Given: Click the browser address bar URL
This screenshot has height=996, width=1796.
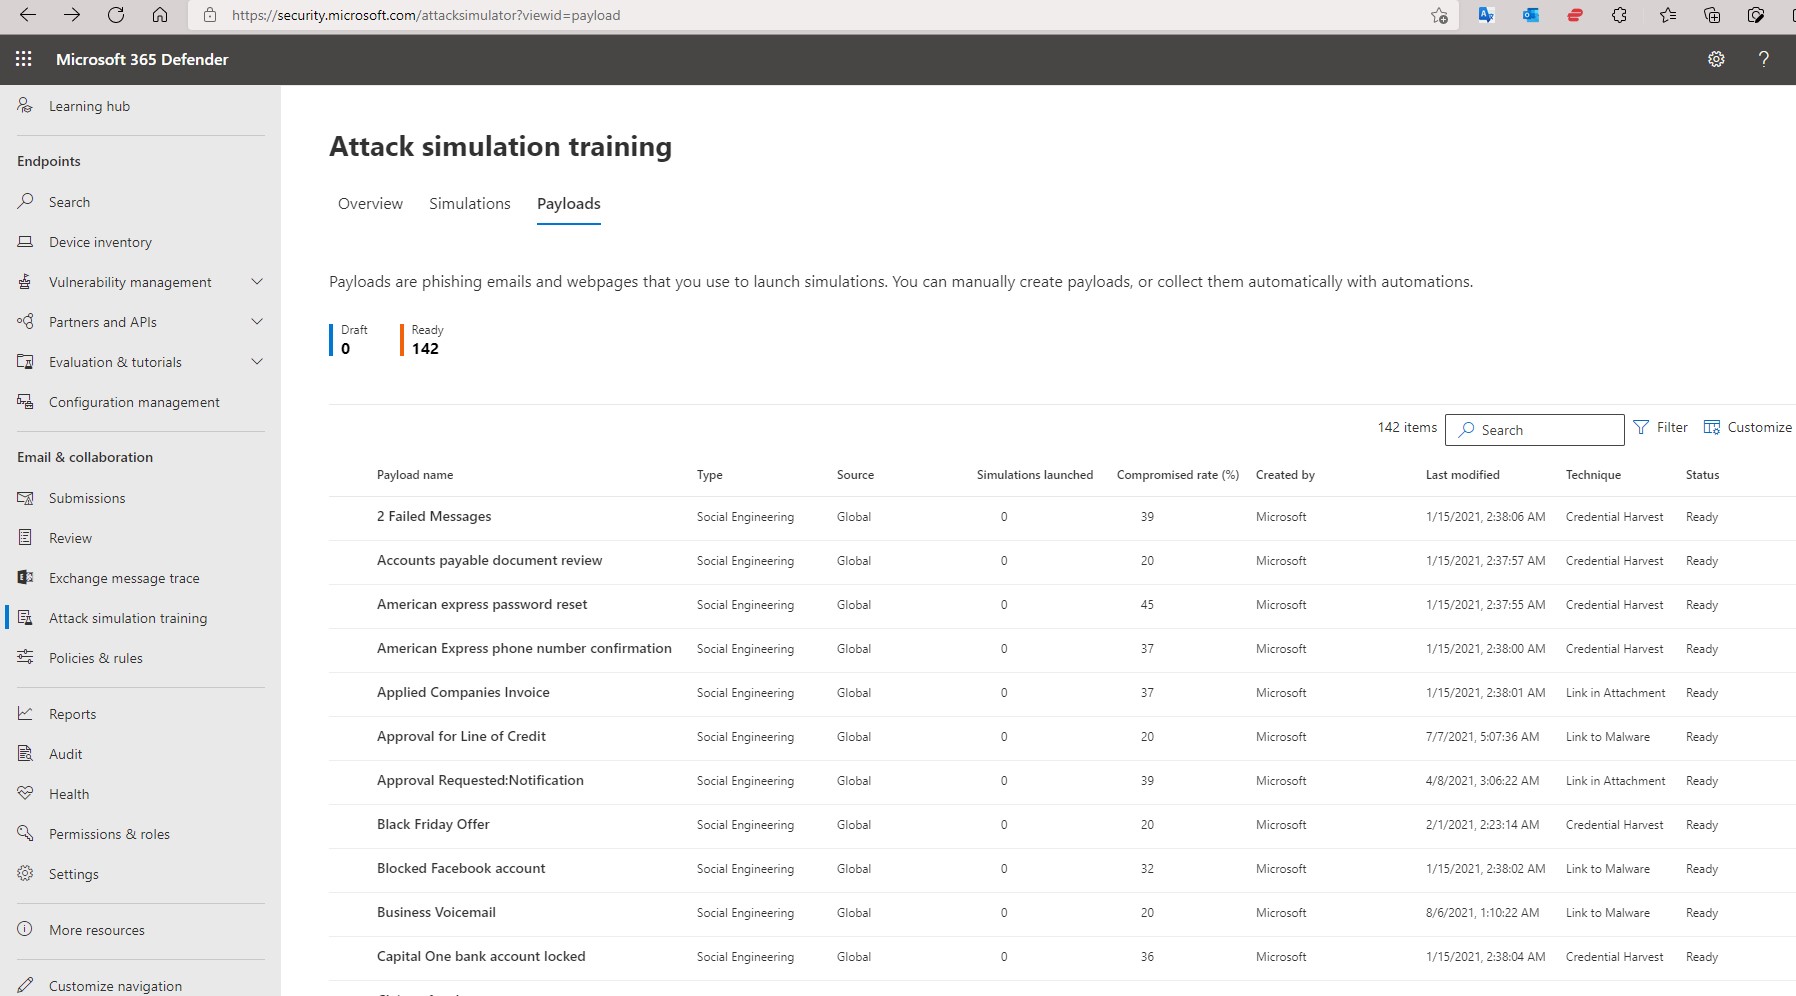Looking at the screenshot, I should tap(426, 15).
